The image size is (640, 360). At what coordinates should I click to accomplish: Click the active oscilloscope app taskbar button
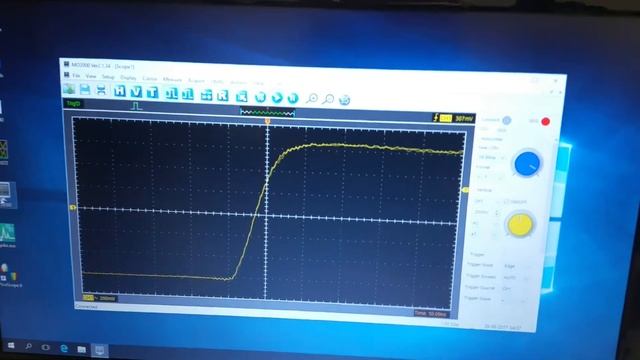click(x=100, y=350)
